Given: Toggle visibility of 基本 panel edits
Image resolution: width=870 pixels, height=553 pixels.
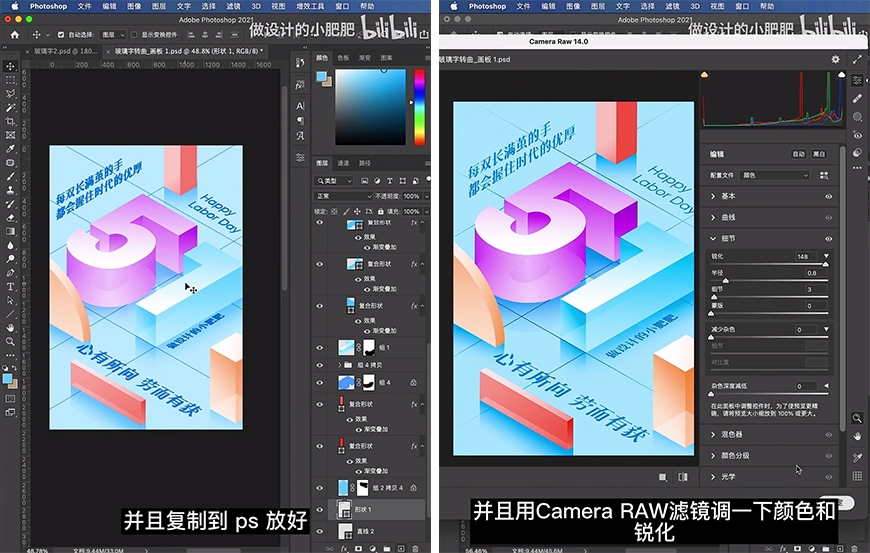Looking at the screenshot, I should (x=828, y=196).
